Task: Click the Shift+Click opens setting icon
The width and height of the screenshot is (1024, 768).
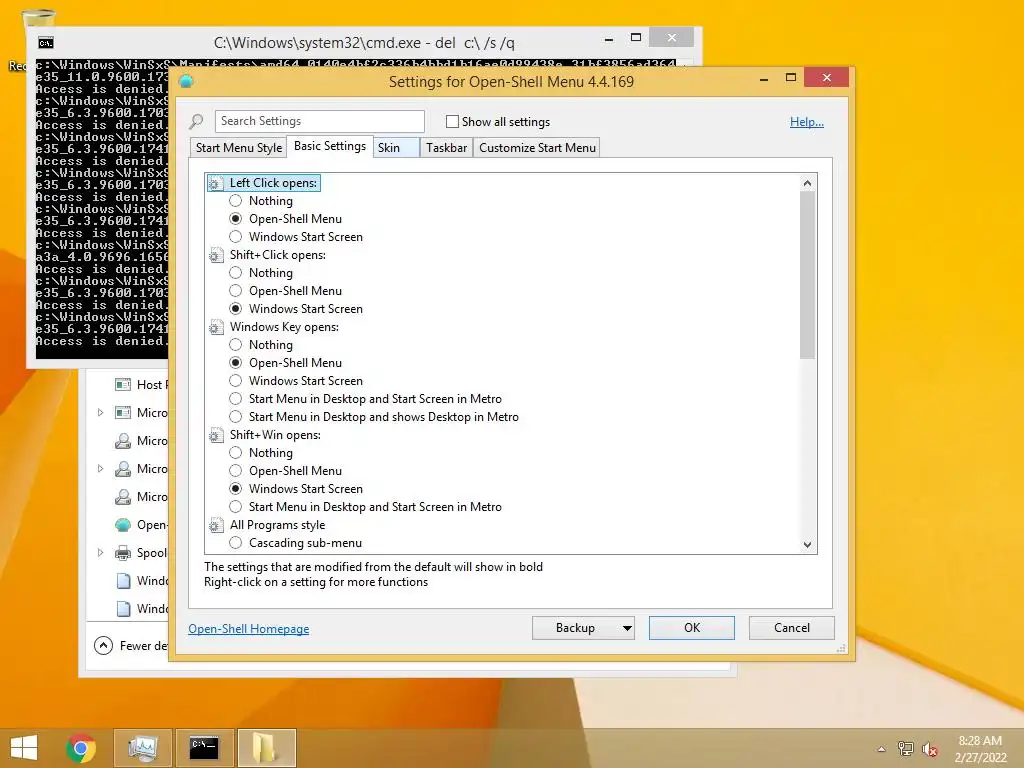Action: tap(216, 255)
